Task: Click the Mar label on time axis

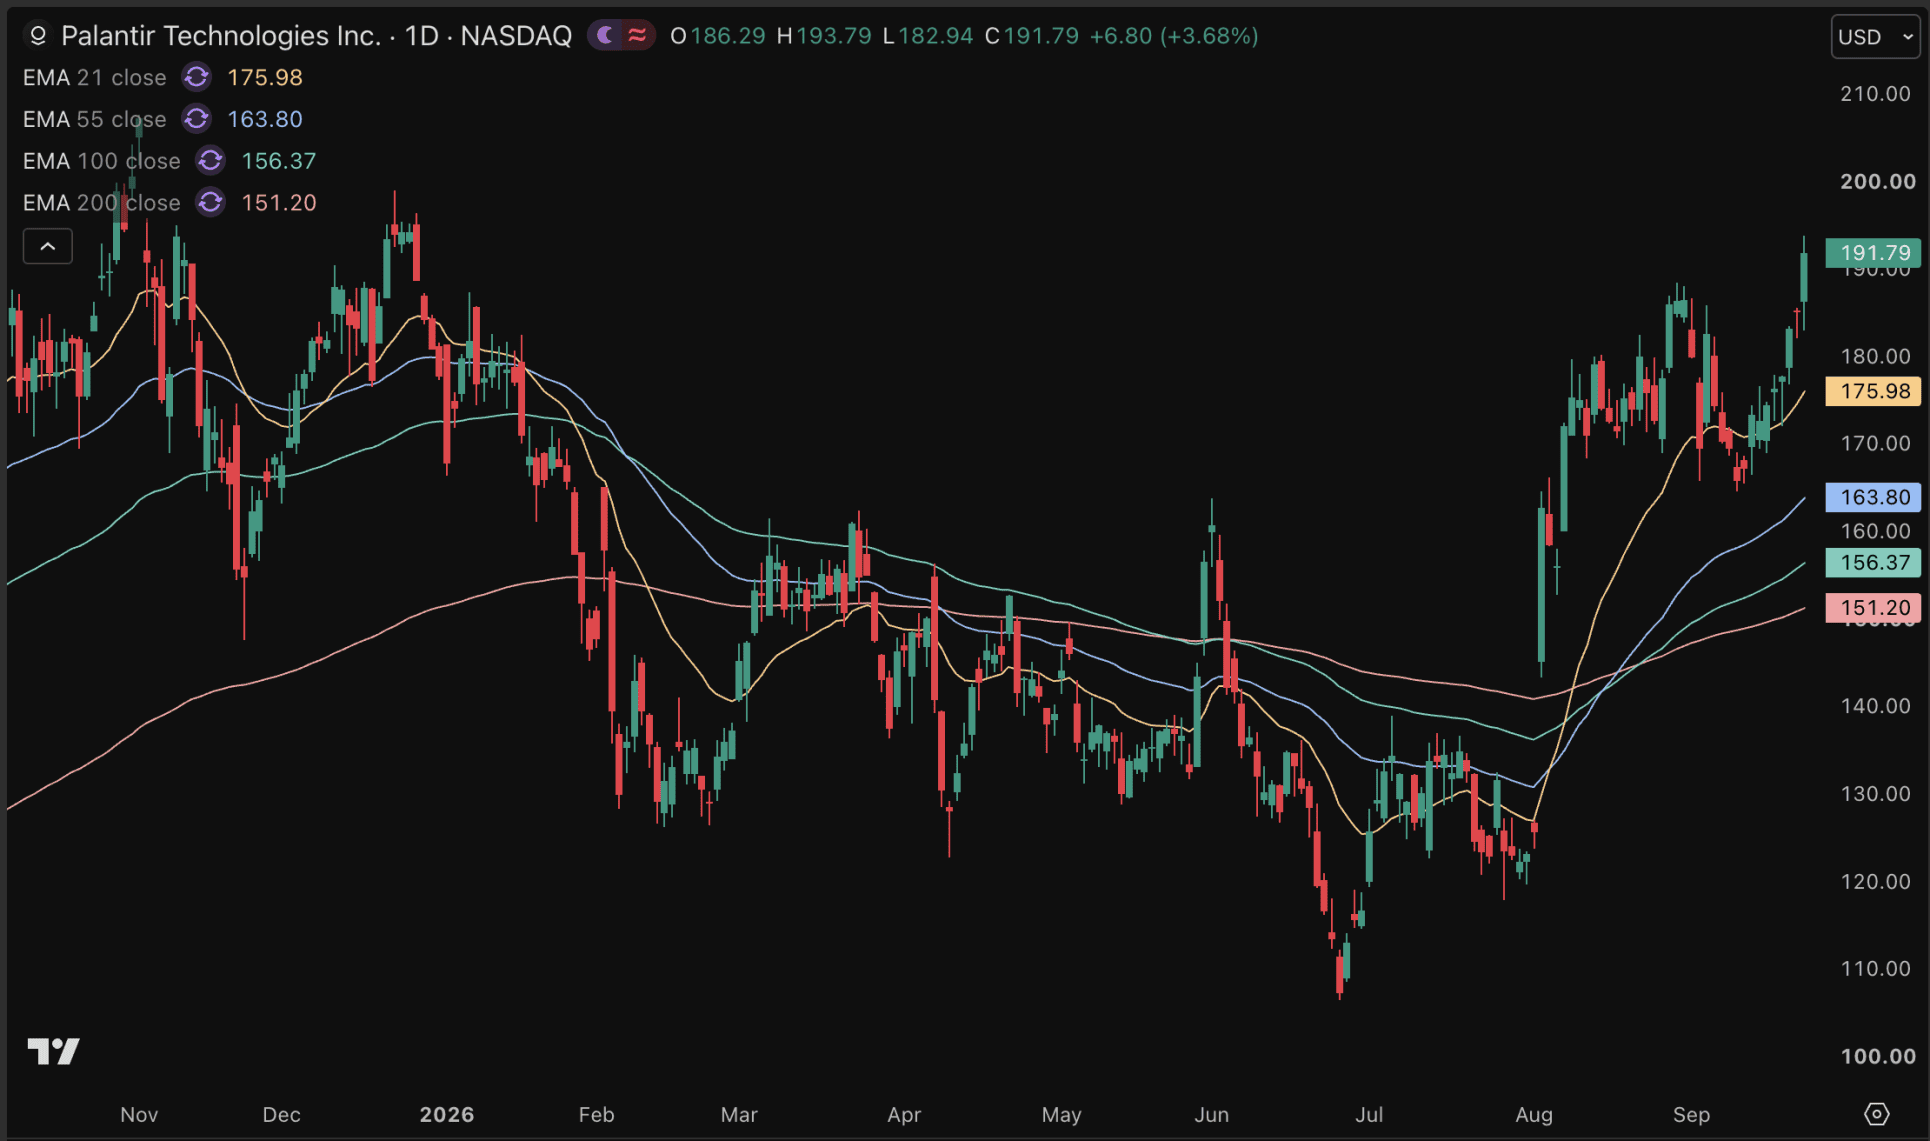Action: (739, 1114)
